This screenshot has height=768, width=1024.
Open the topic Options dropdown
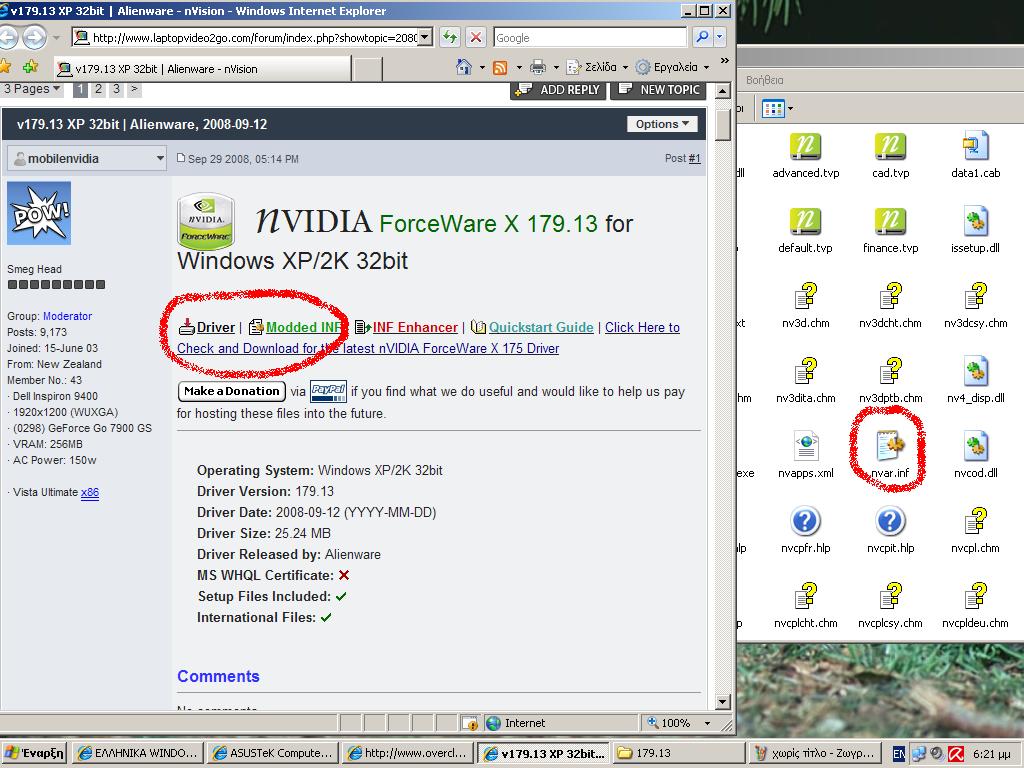[662, 124]
